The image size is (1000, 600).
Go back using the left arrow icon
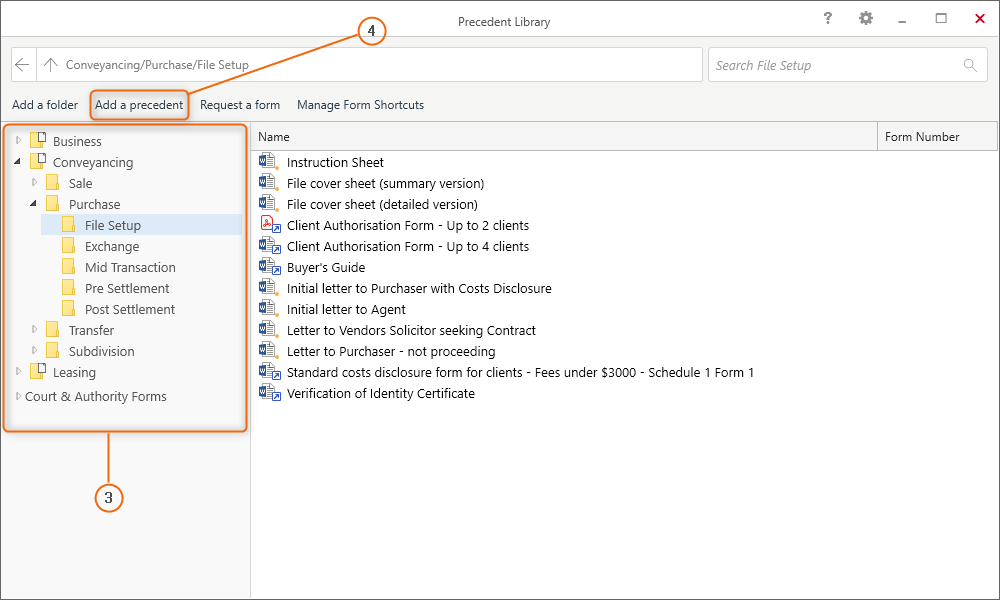(22, 64)
